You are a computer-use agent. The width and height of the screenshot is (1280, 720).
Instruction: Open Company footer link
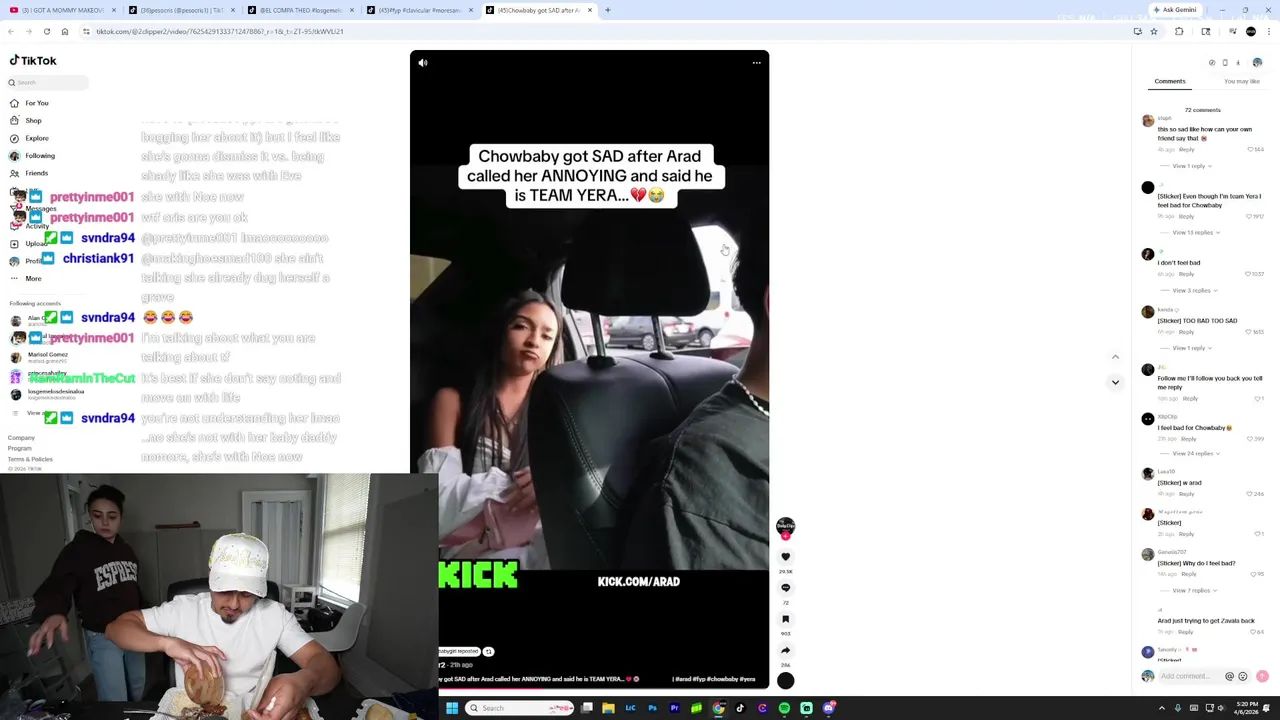21,438
